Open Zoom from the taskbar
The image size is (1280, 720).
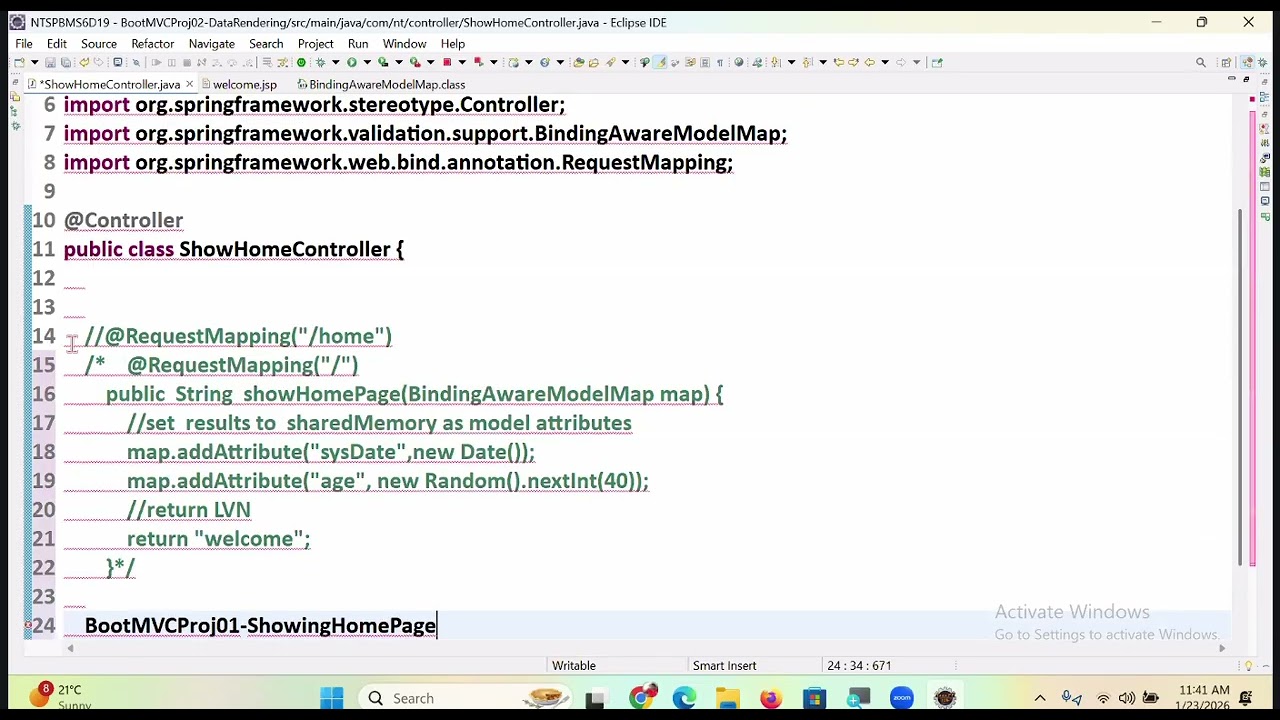click(x=902, y=698)
